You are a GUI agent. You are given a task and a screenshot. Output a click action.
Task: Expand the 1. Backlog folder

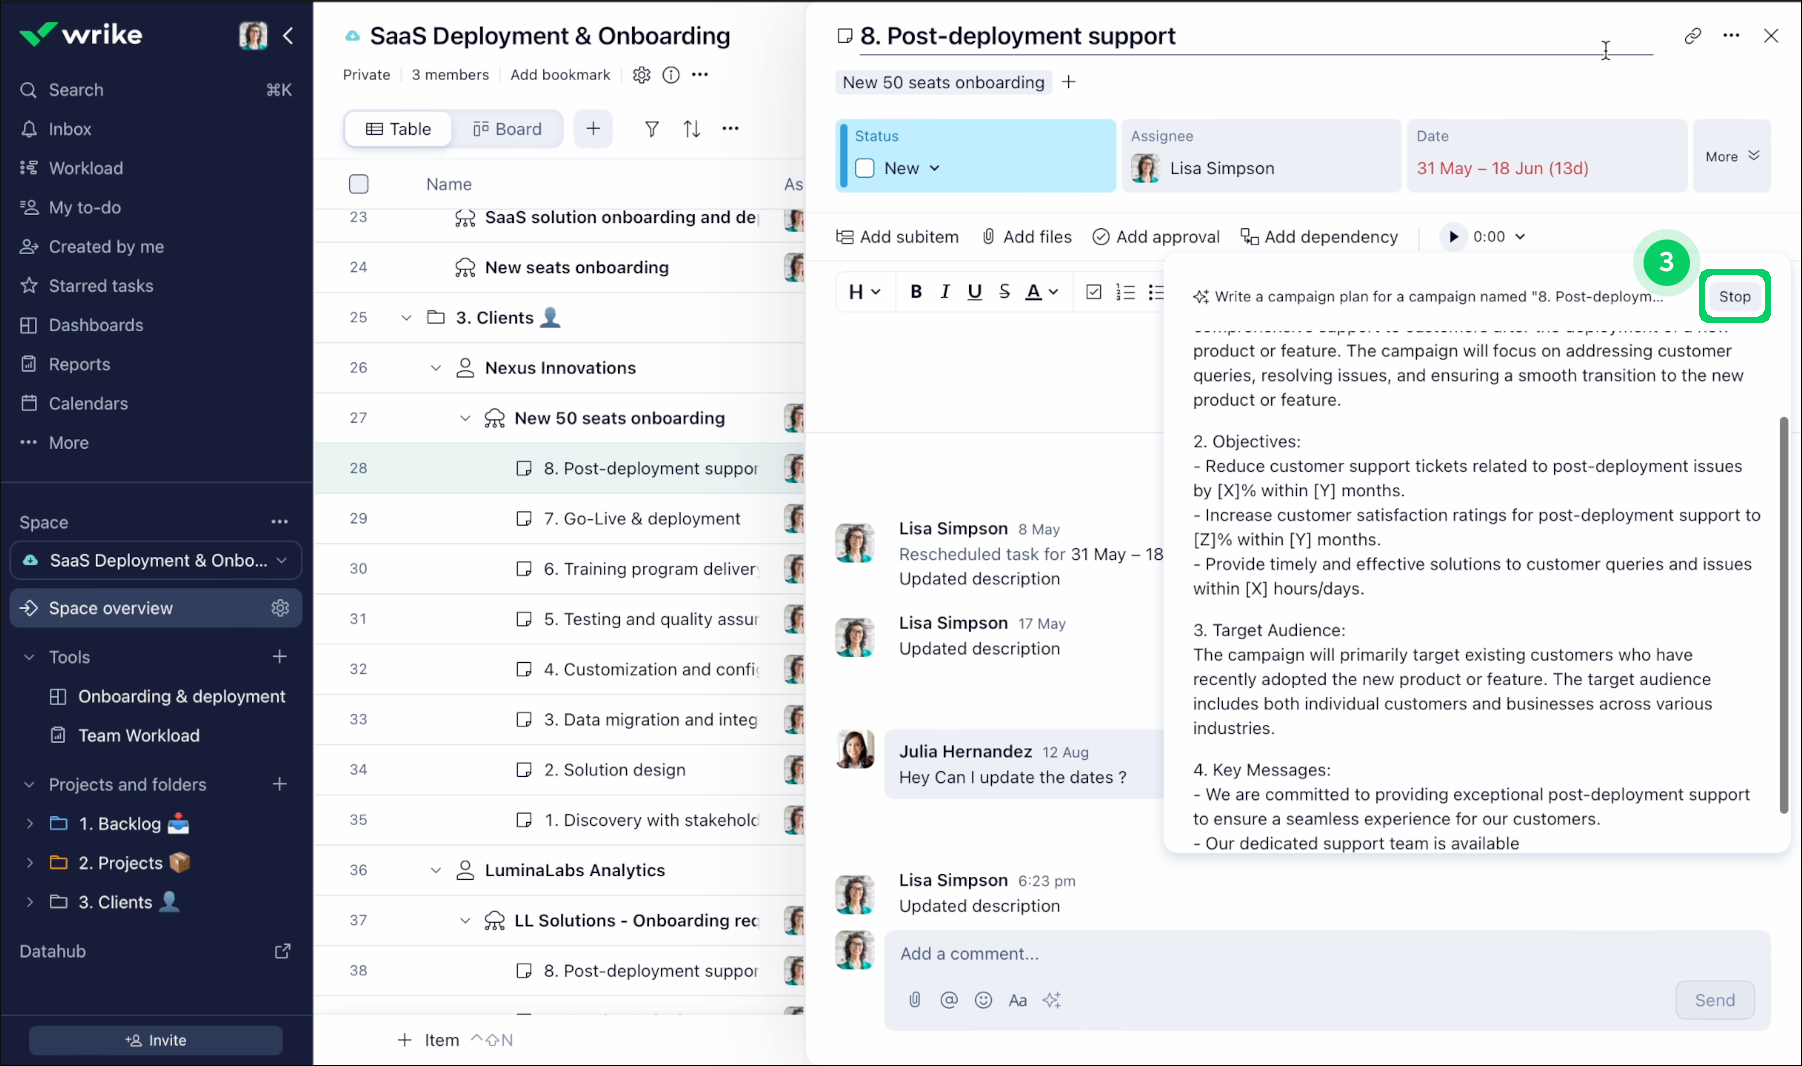pyautogui.click(x=30, y=824)
